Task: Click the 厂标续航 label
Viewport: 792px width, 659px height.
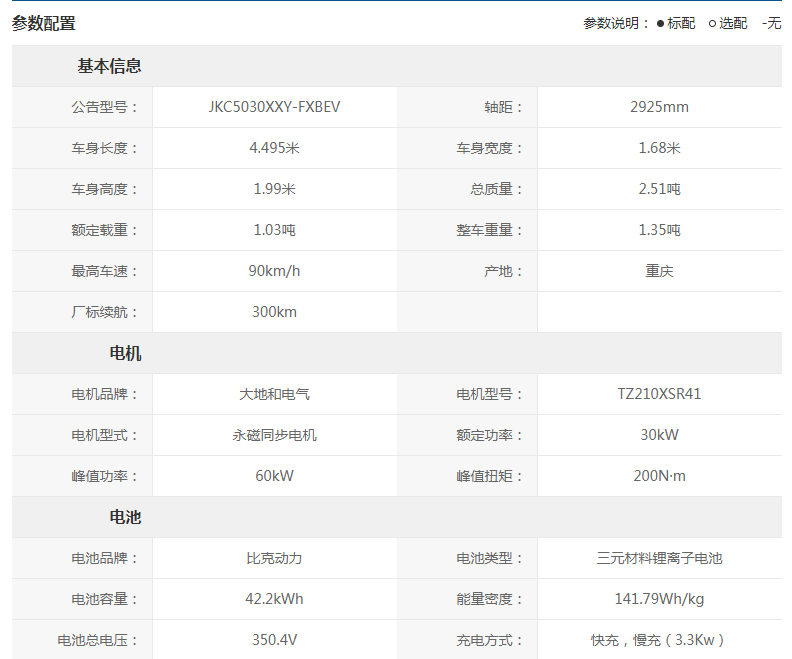Action: coord(105,312)
